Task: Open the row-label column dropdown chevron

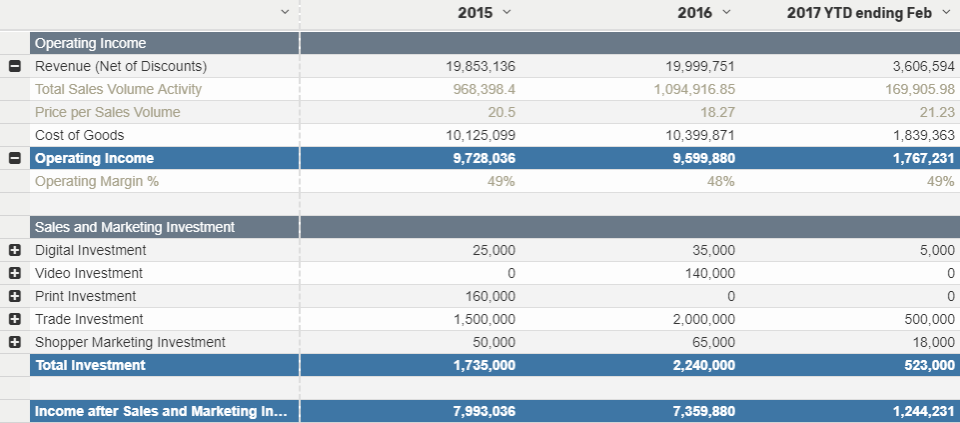Action: pos(285,12)
